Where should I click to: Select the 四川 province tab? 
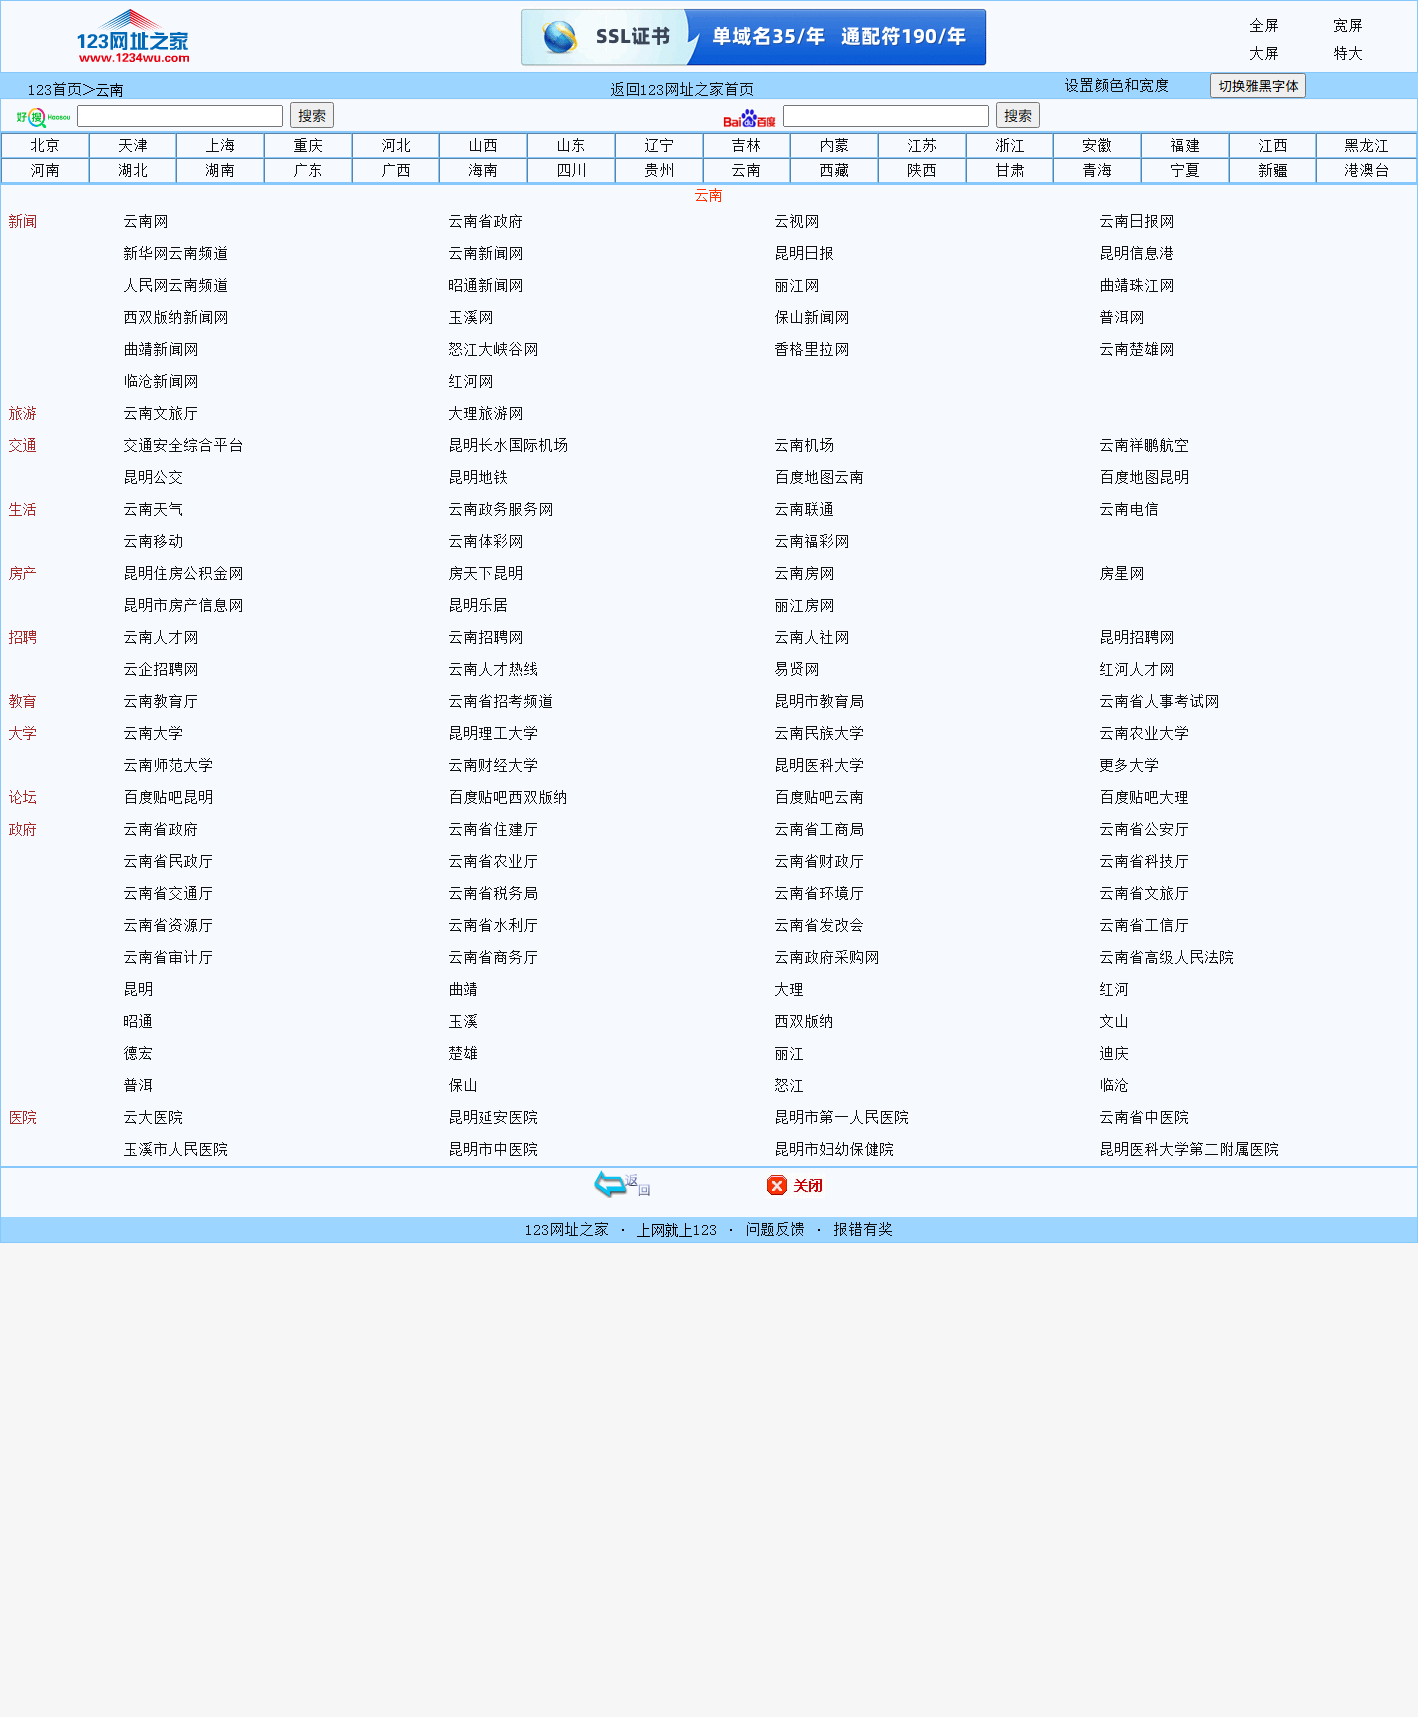click(x=571, y=171)
